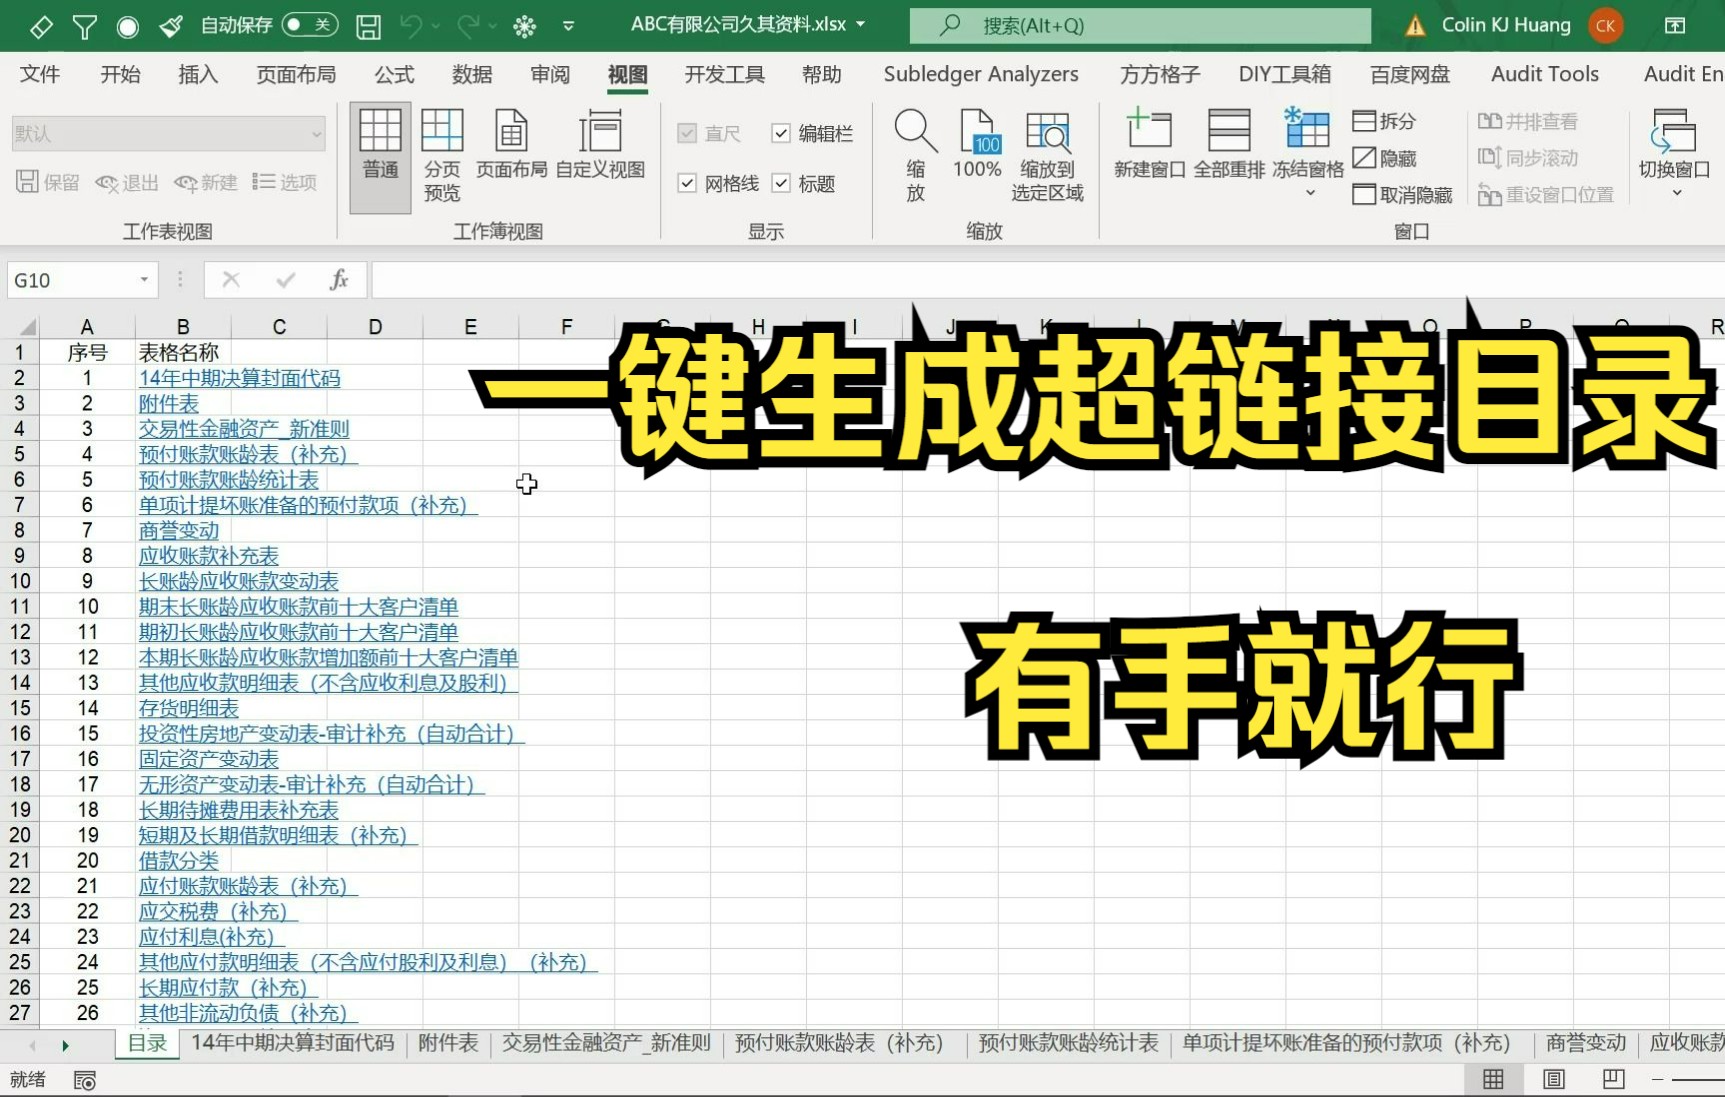1725x1097 pixels.
Task: Open hyperlink 14年中期决算封面代码
Action: (240, 378)
